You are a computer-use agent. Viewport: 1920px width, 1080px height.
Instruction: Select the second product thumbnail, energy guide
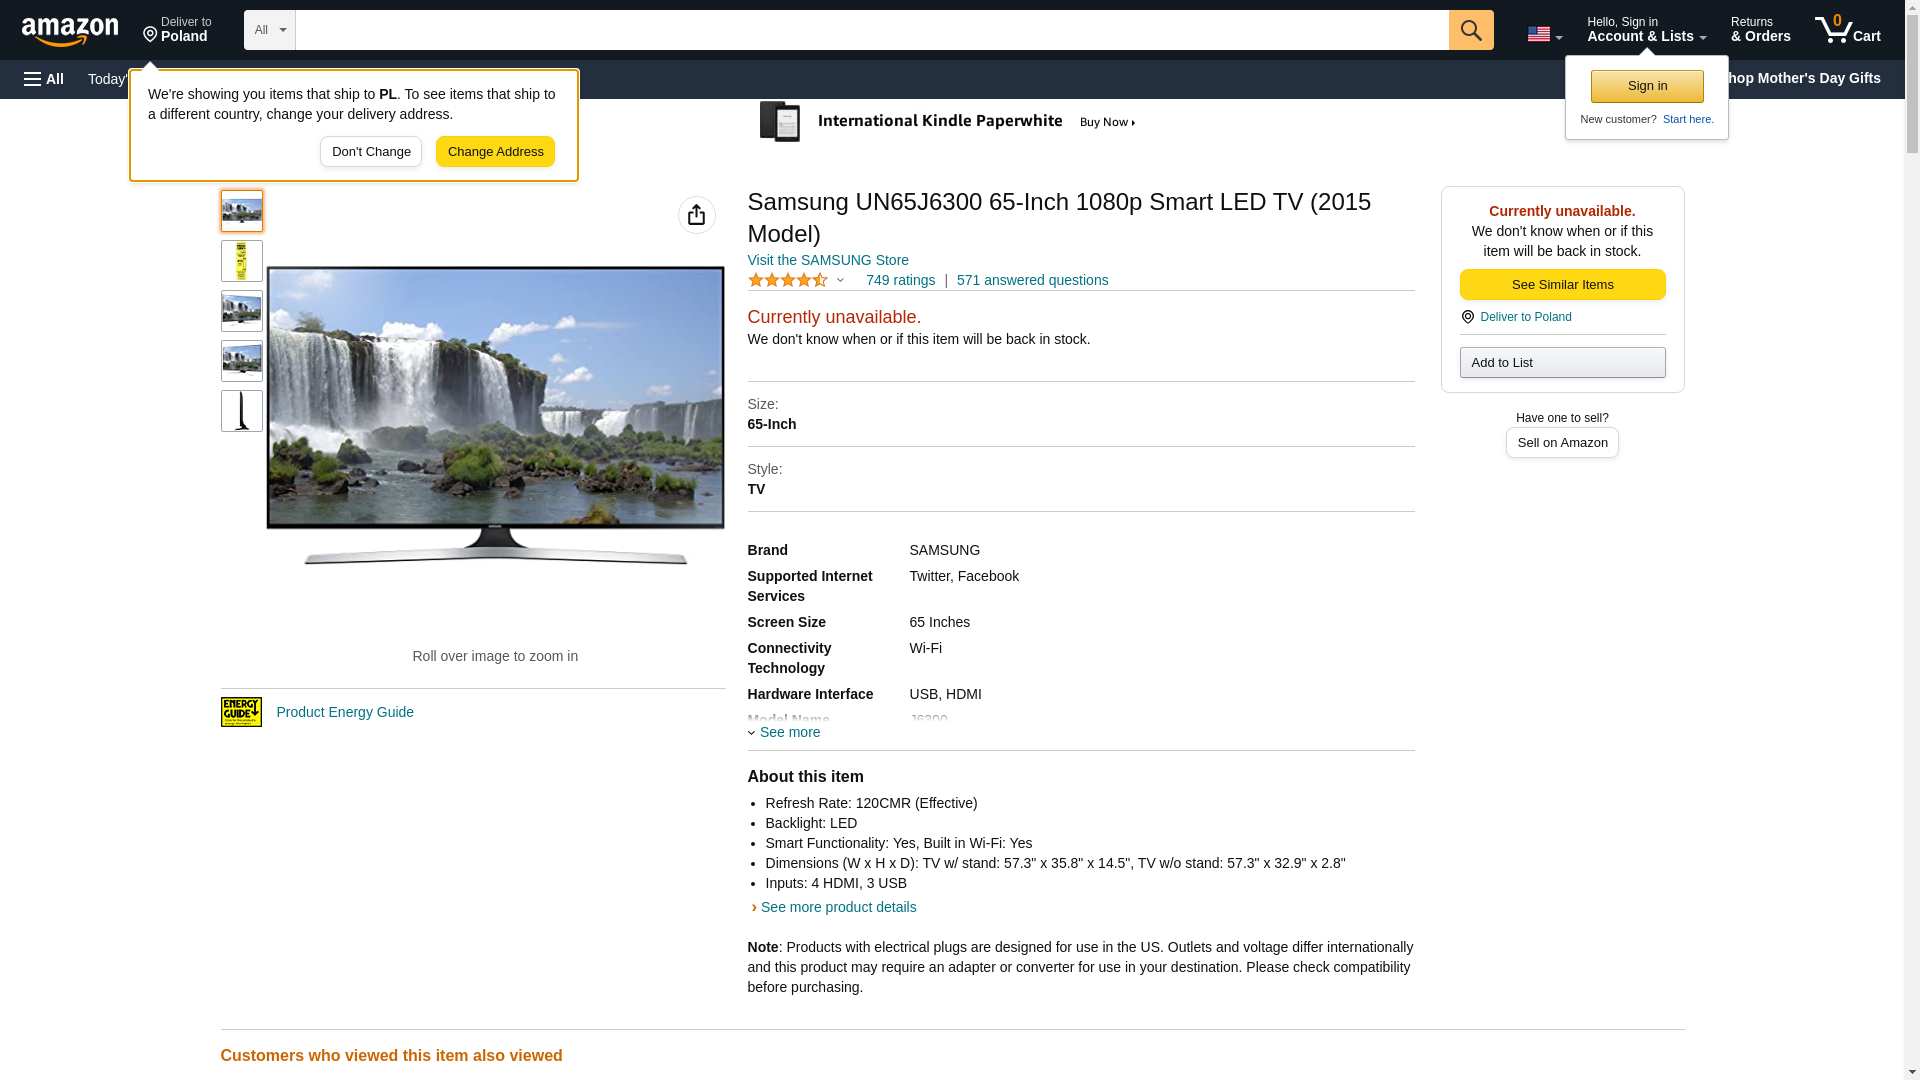tap(241, 261)
